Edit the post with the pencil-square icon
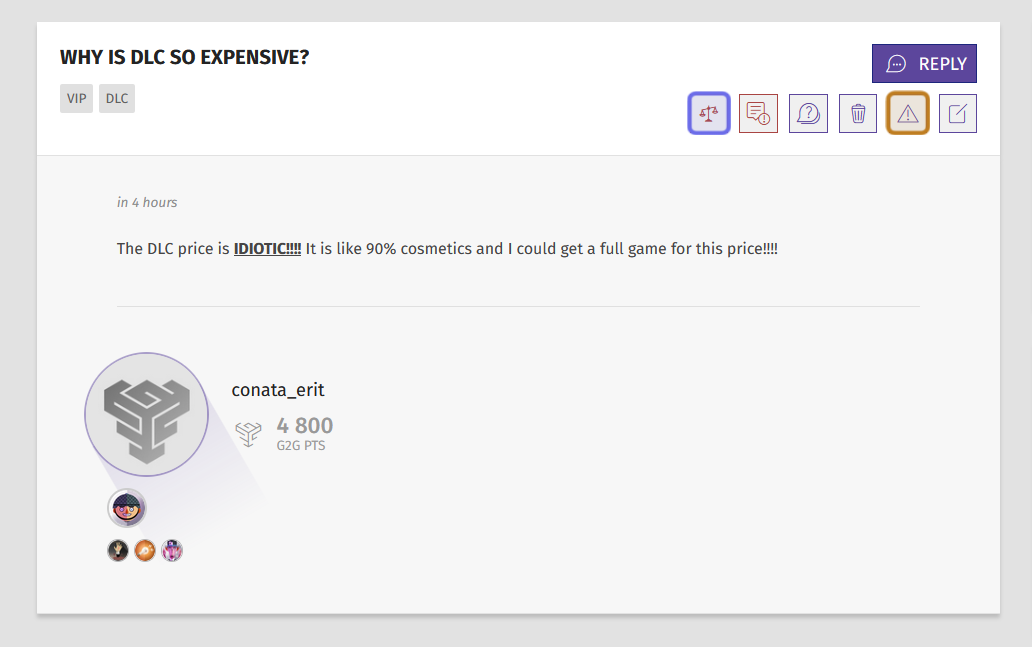This screenshot has width=1032, height=647. tap(958, 113)
